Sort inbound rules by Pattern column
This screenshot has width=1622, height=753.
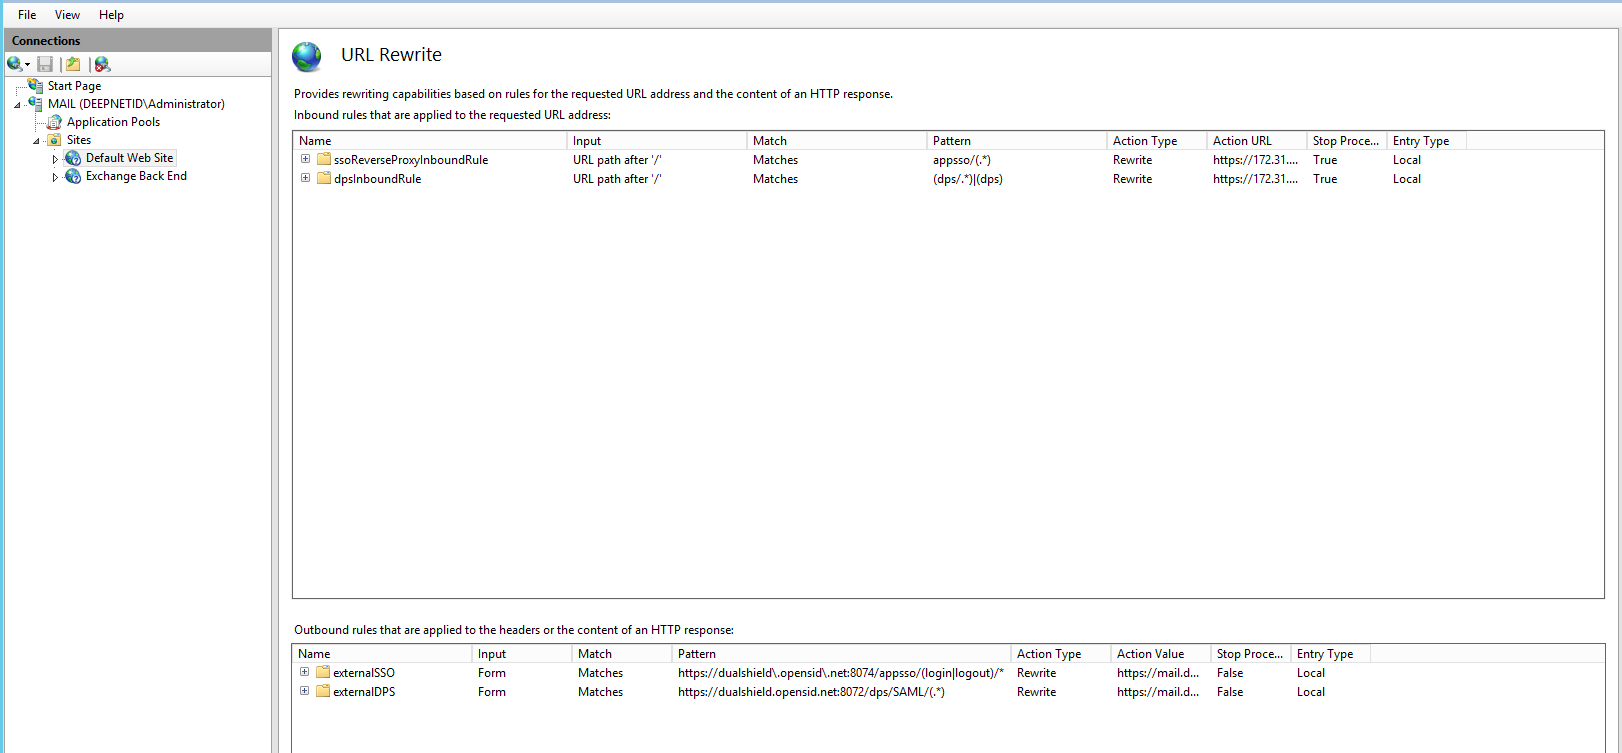1015,141
